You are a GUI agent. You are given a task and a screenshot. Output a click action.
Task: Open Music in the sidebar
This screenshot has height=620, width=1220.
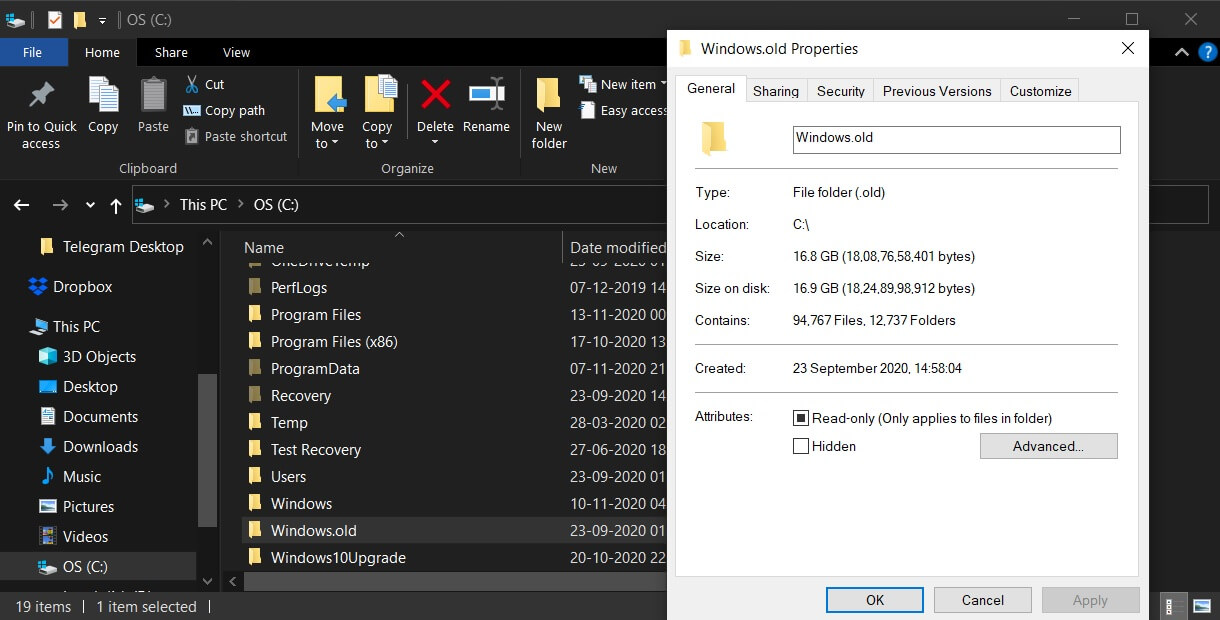pyautogui.click(x=82, y=476)
